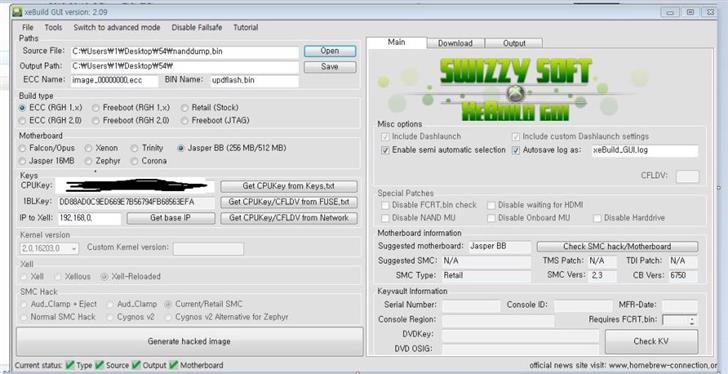Viewport: 728px width, 374px height.
Task: Click Switch to advanced mode
Action: [x=117, y=27]
